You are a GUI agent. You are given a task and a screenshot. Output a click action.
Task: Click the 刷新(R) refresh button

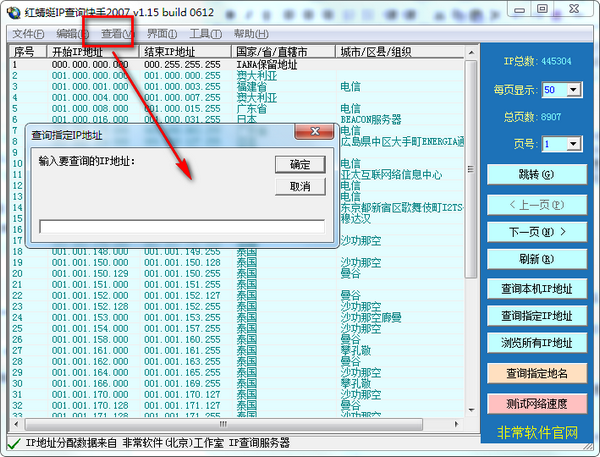536,259
